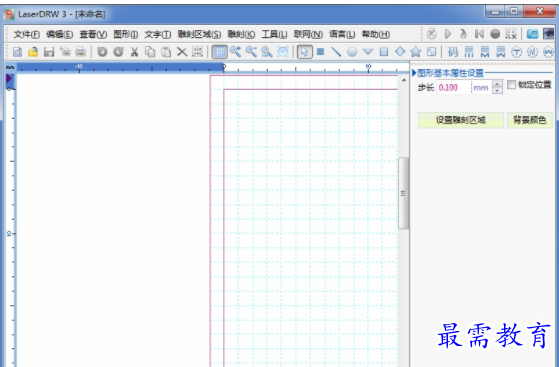Select the inverted triangle shape tool

click(368, 52)
